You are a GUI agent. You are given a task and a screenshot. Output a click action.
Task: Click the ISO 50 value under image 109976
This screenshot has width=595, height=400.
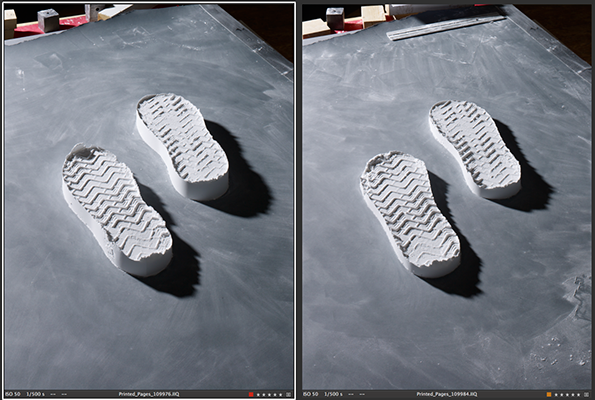(x=13, y=394)
